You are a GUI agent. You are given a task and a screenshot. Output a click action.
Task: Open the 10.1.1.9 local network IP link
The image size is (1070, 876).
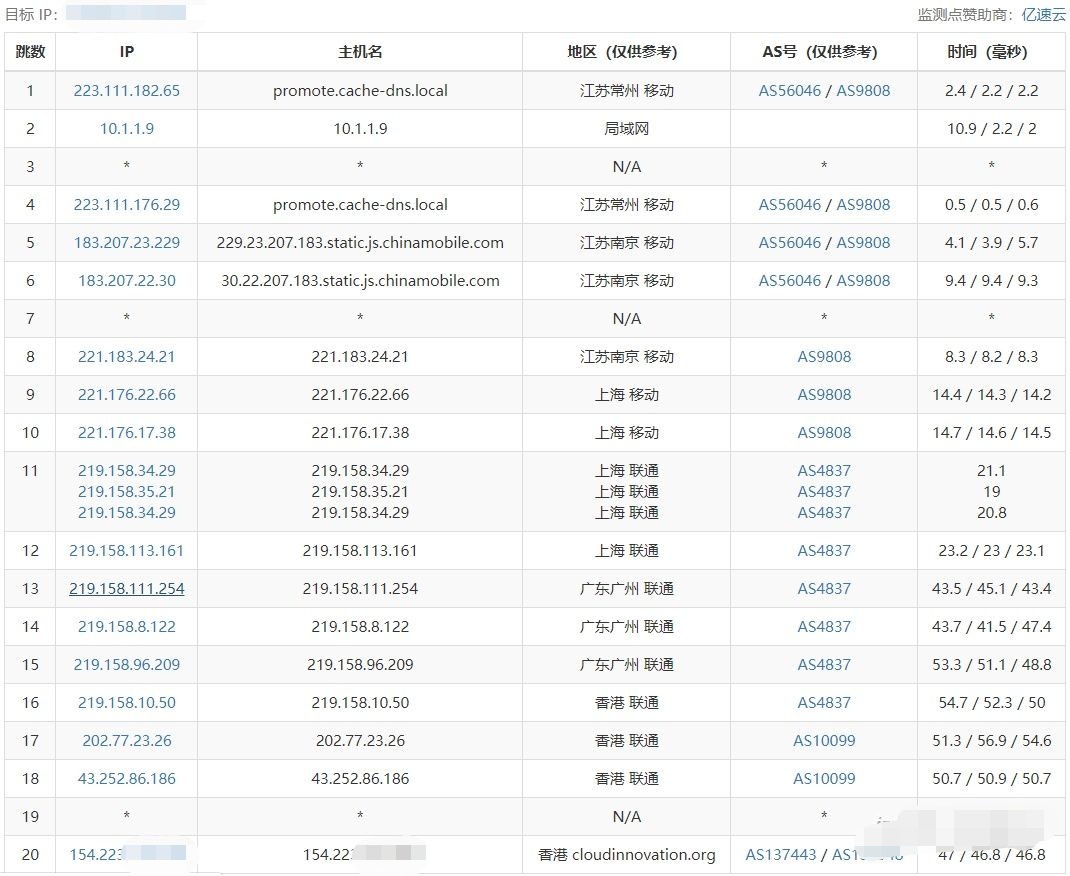[x=126, y=128]
